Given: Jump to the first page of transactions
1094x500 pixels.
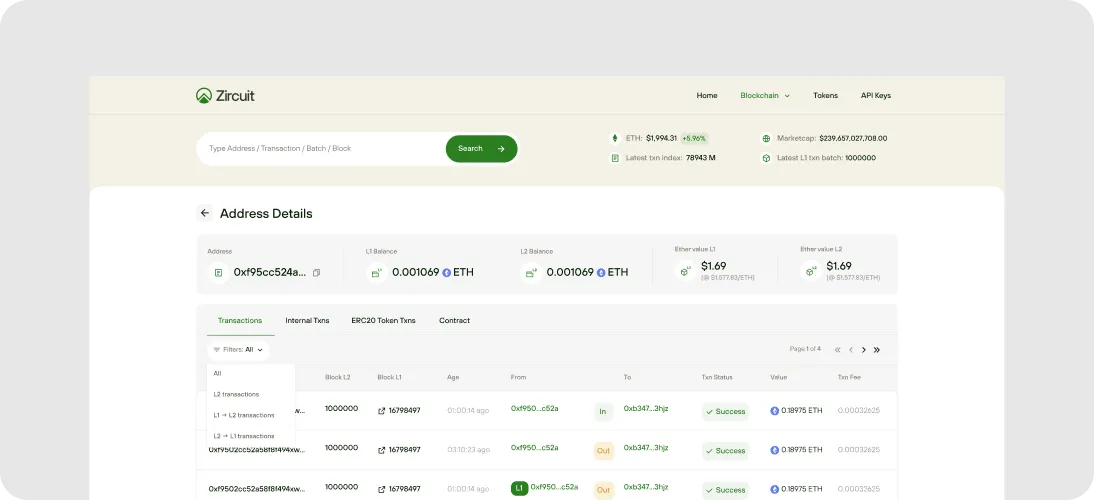Looking at the screenshot, I should (838, 350).
